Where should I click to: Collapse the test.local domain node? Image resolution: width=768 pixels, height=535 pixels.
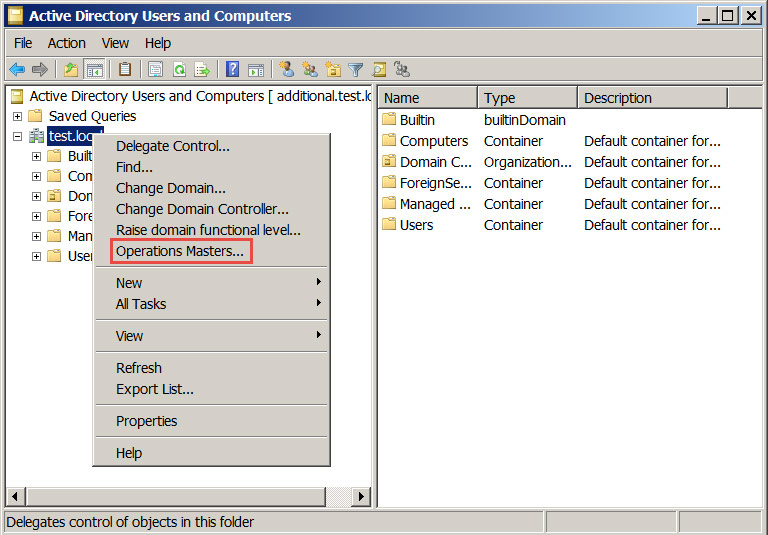coord(17,136)
